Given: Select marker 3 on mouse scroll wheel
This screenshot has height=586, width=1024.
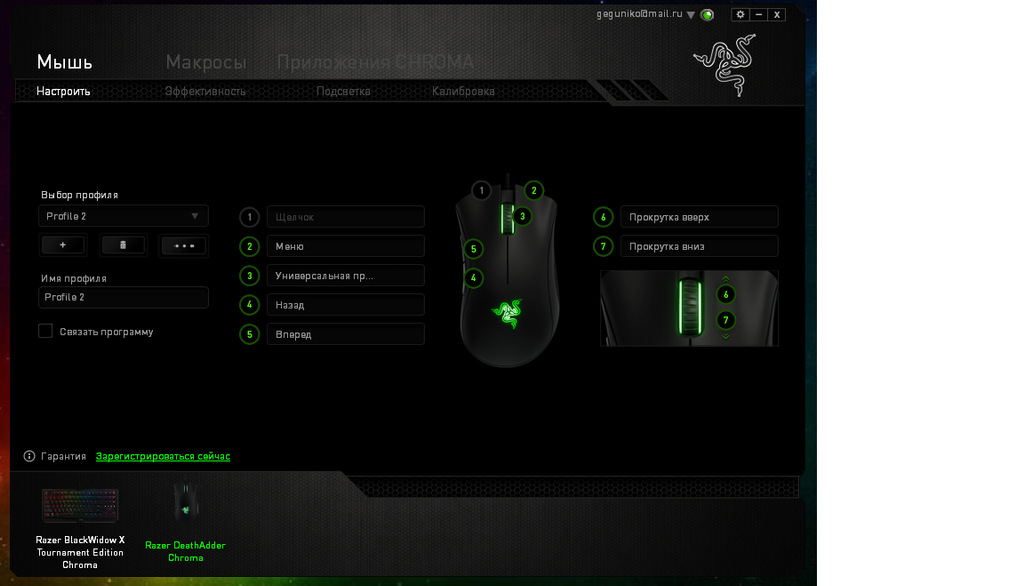Looking at the screenshot, I should 522,216.
